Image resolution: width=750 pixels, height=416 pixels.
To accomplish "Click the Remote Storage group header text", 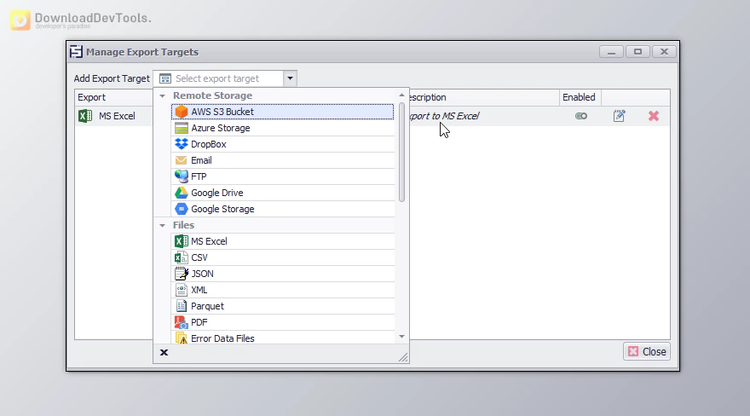I will click(213, 96).
